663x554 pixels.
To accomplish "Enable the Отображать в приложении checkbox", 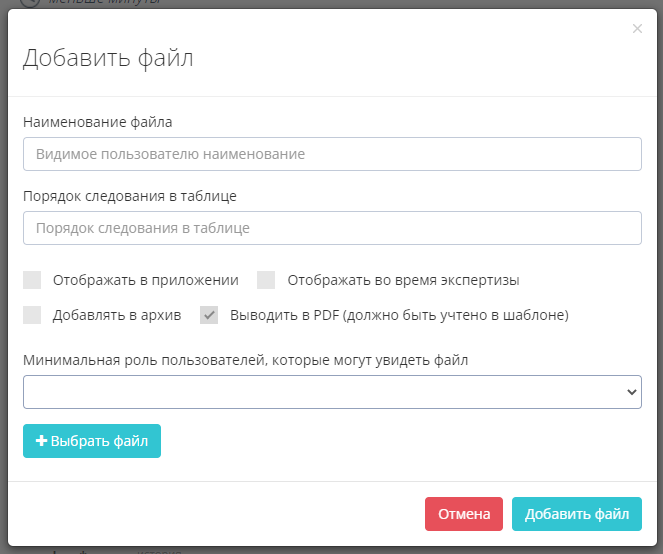I will [33, 280].
